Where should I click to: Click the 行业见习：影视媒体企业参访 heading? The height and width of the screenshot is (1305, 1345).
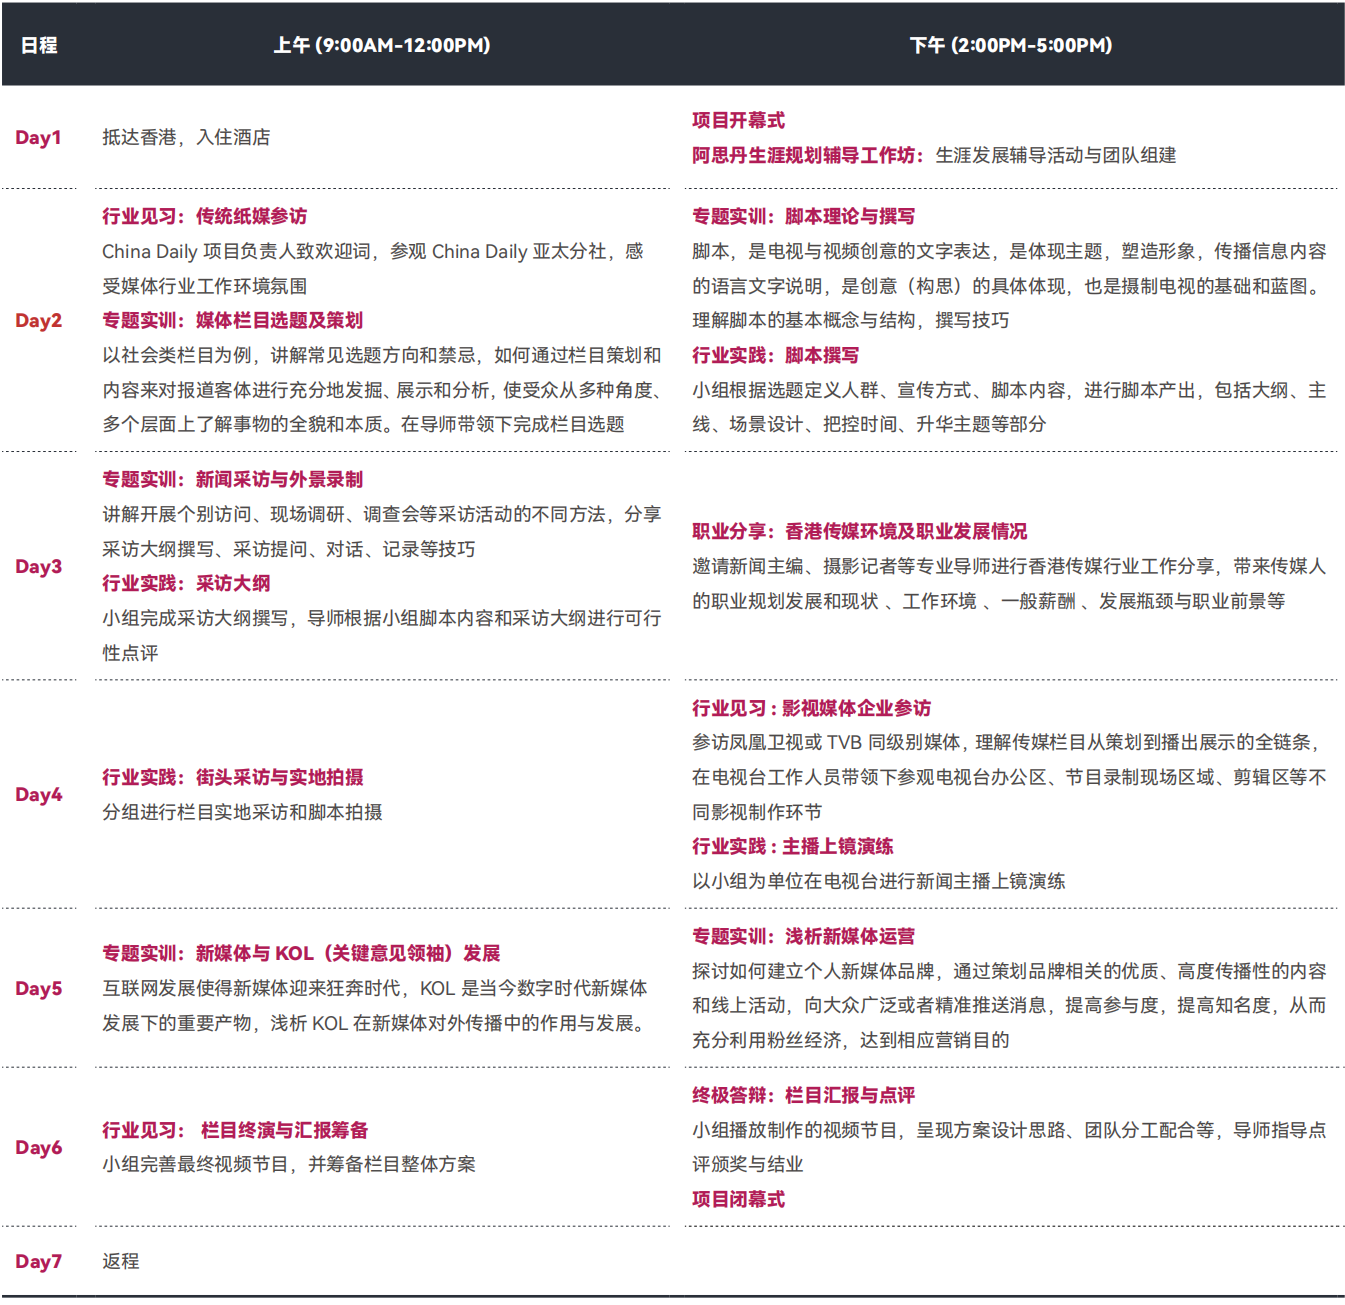pos(811,708)
